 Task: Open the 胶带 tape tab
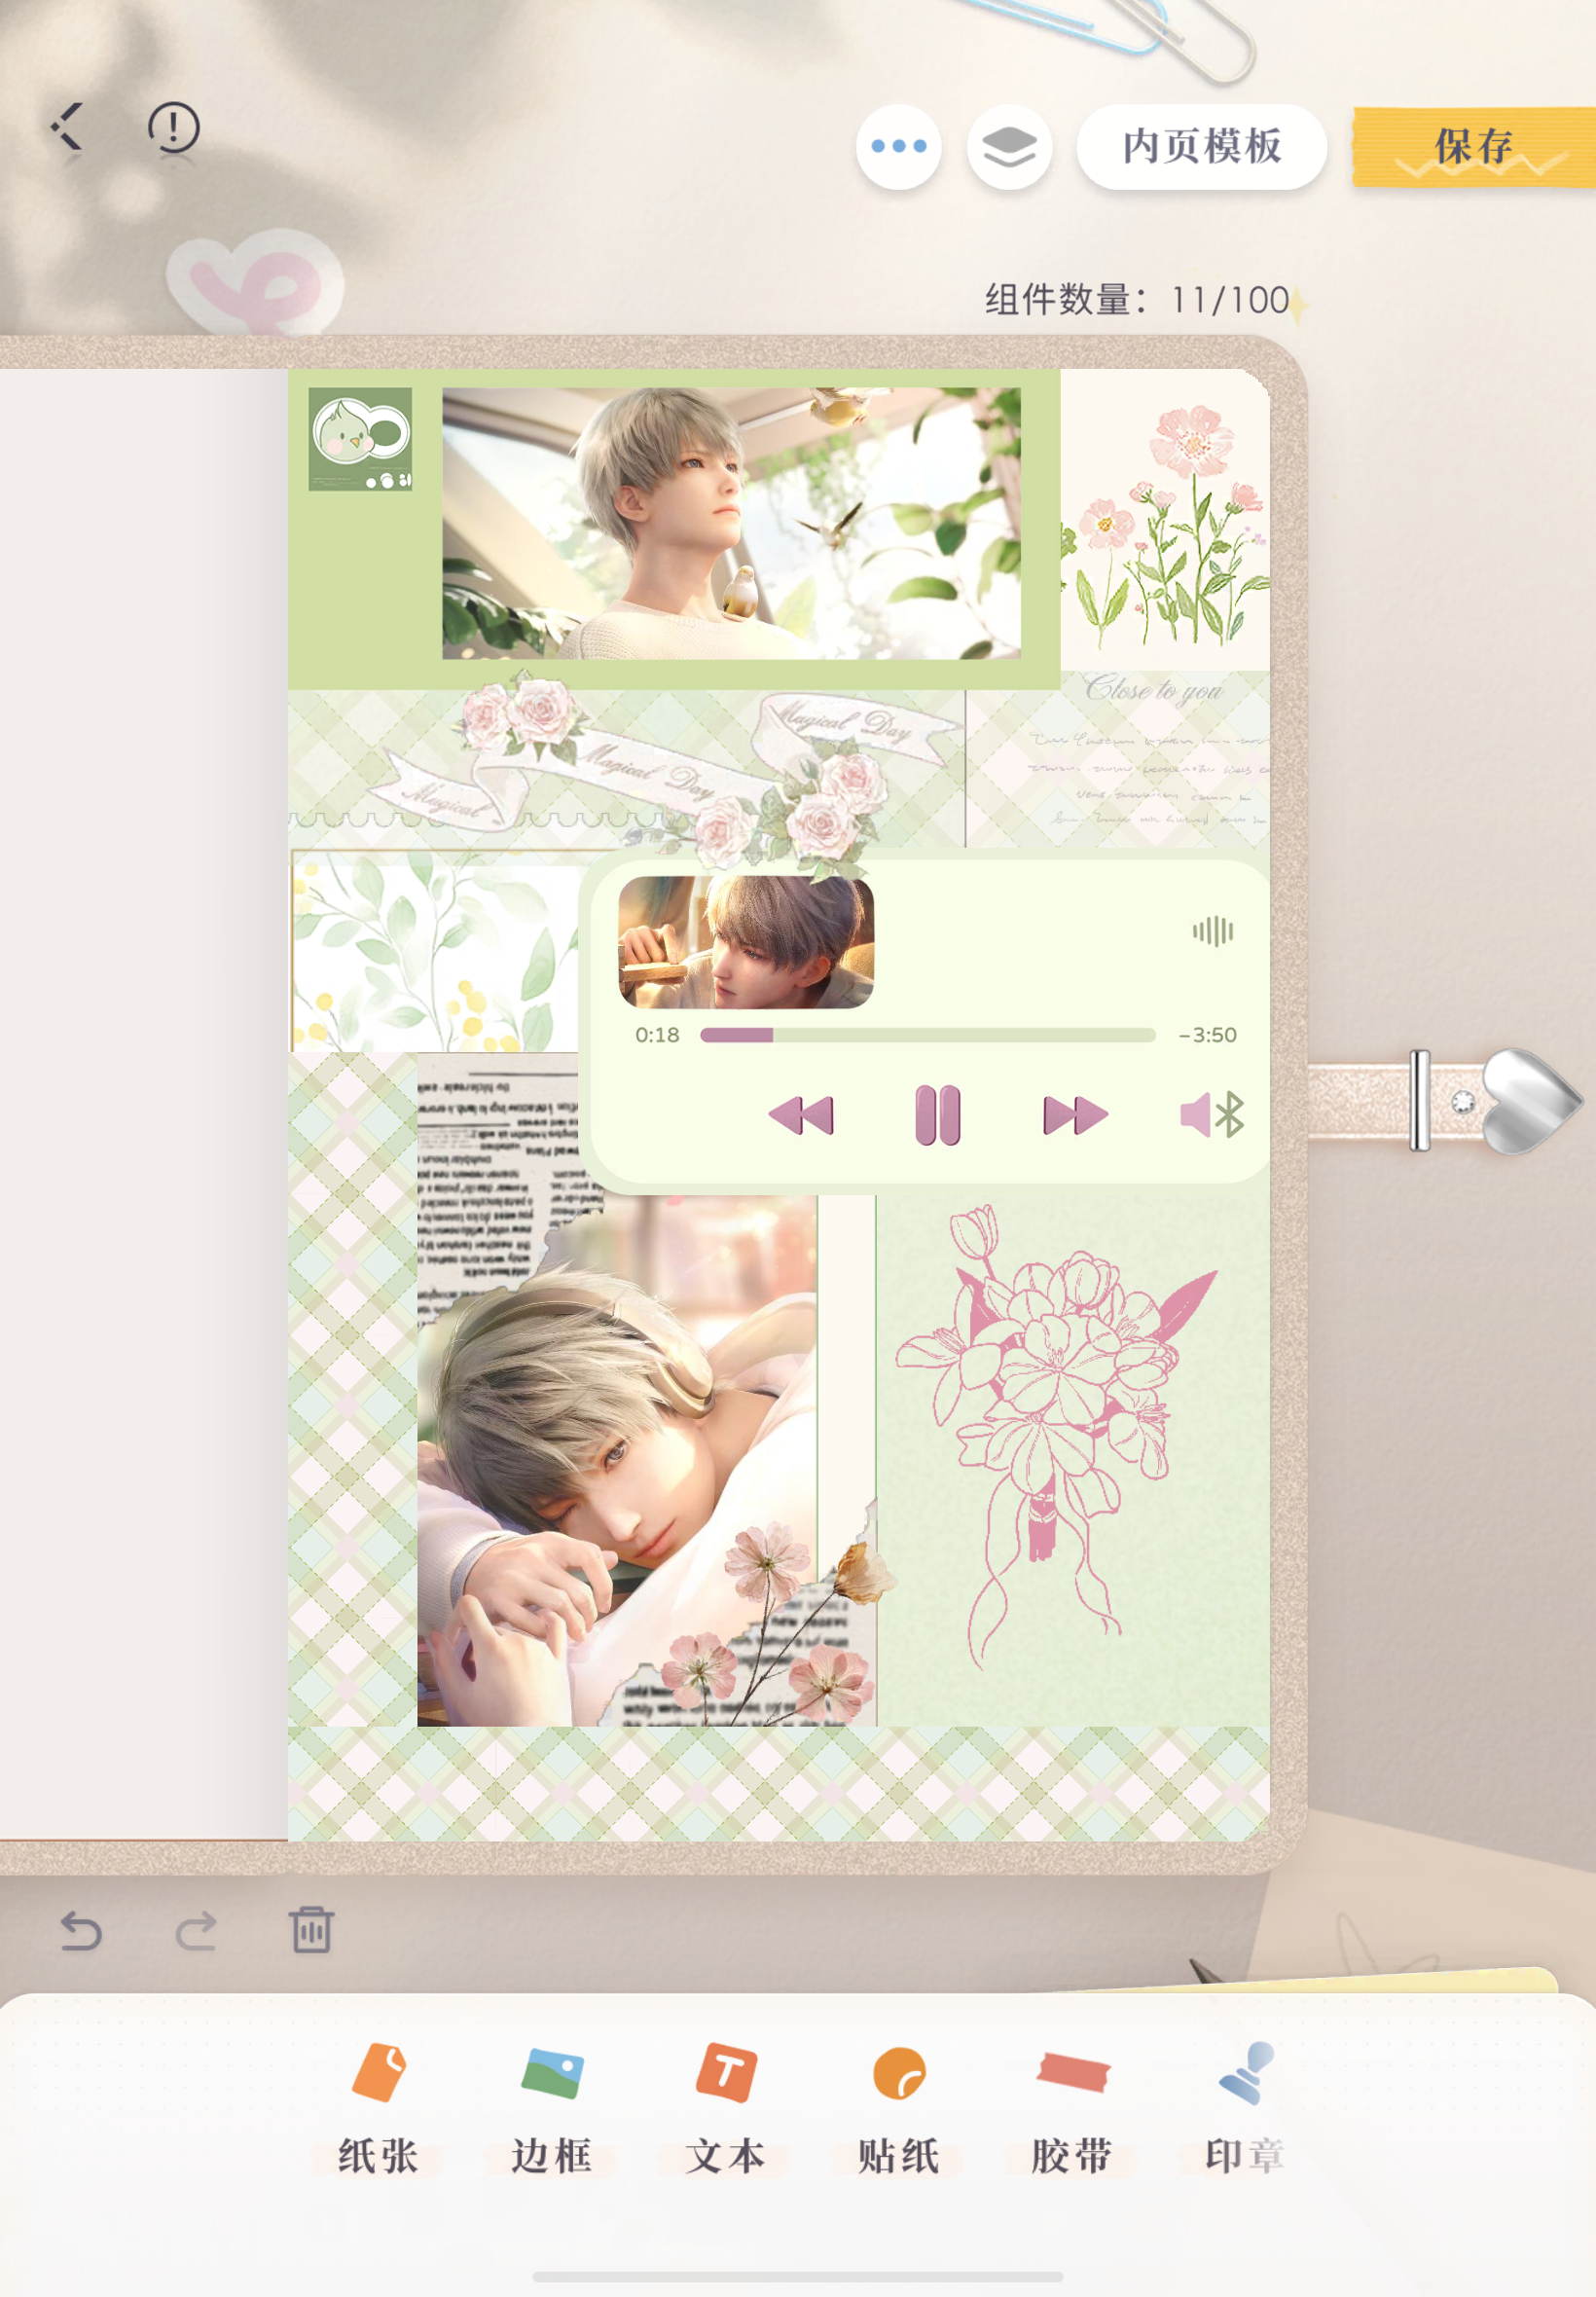tap(1072, 2108)
